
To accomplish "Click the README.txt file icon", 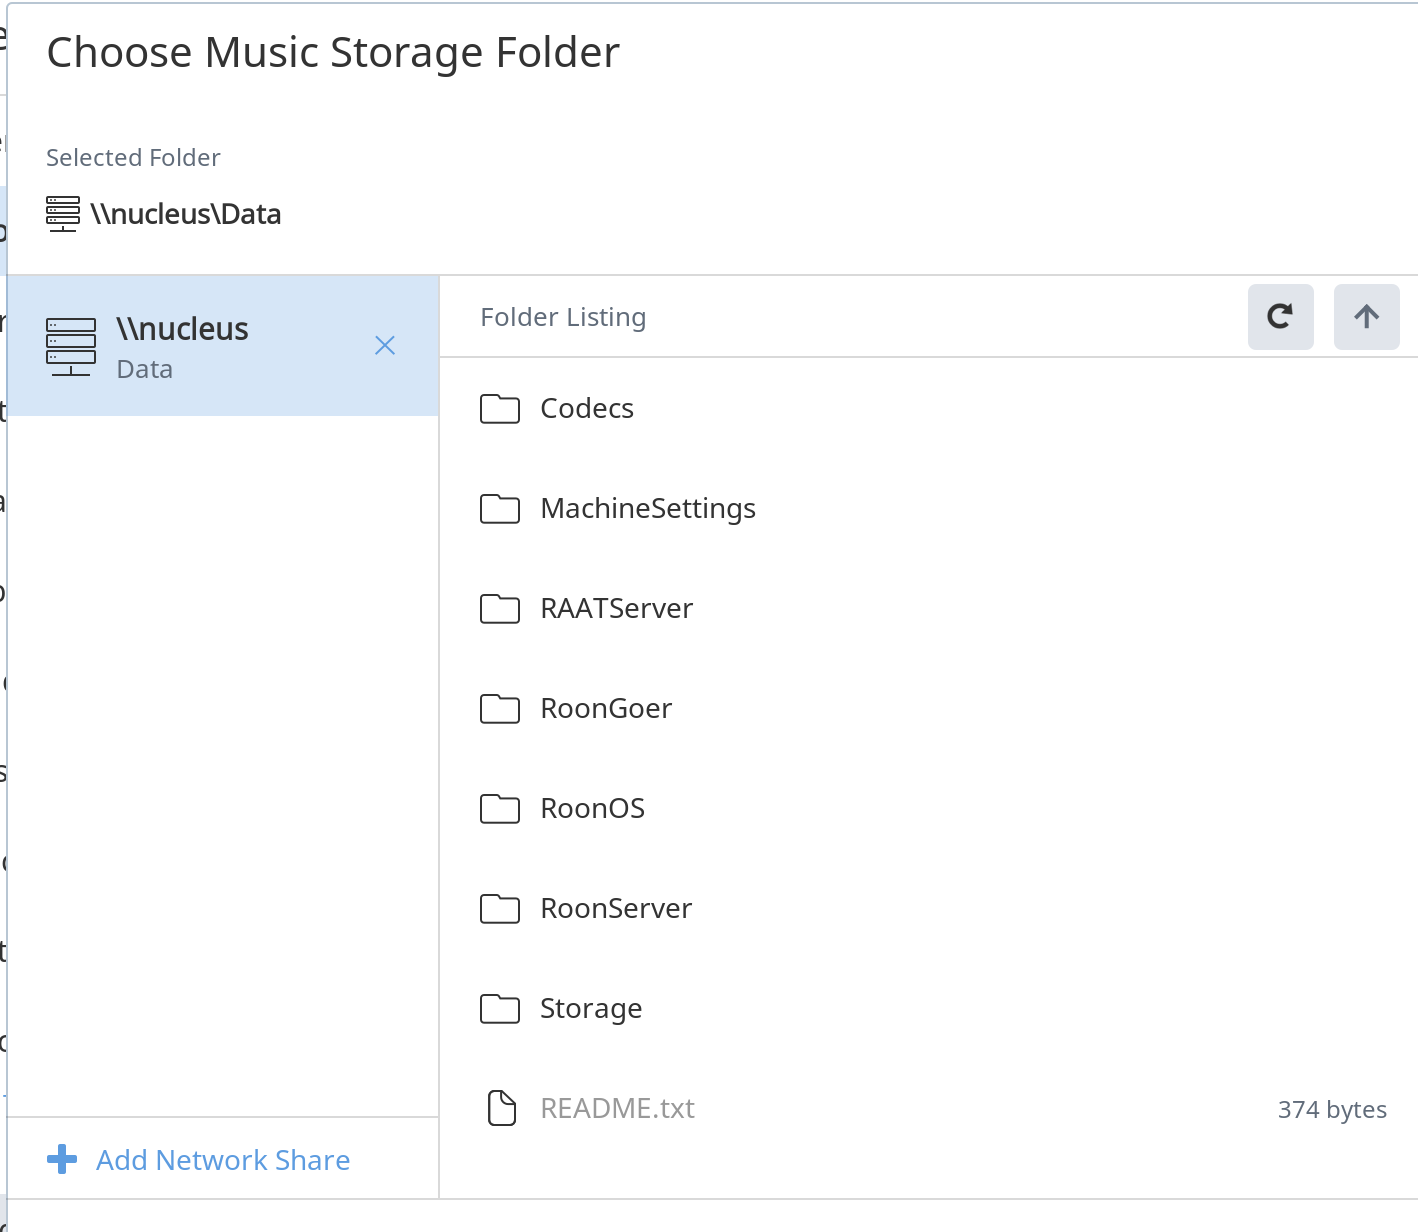I will [x=501, y=1108].
